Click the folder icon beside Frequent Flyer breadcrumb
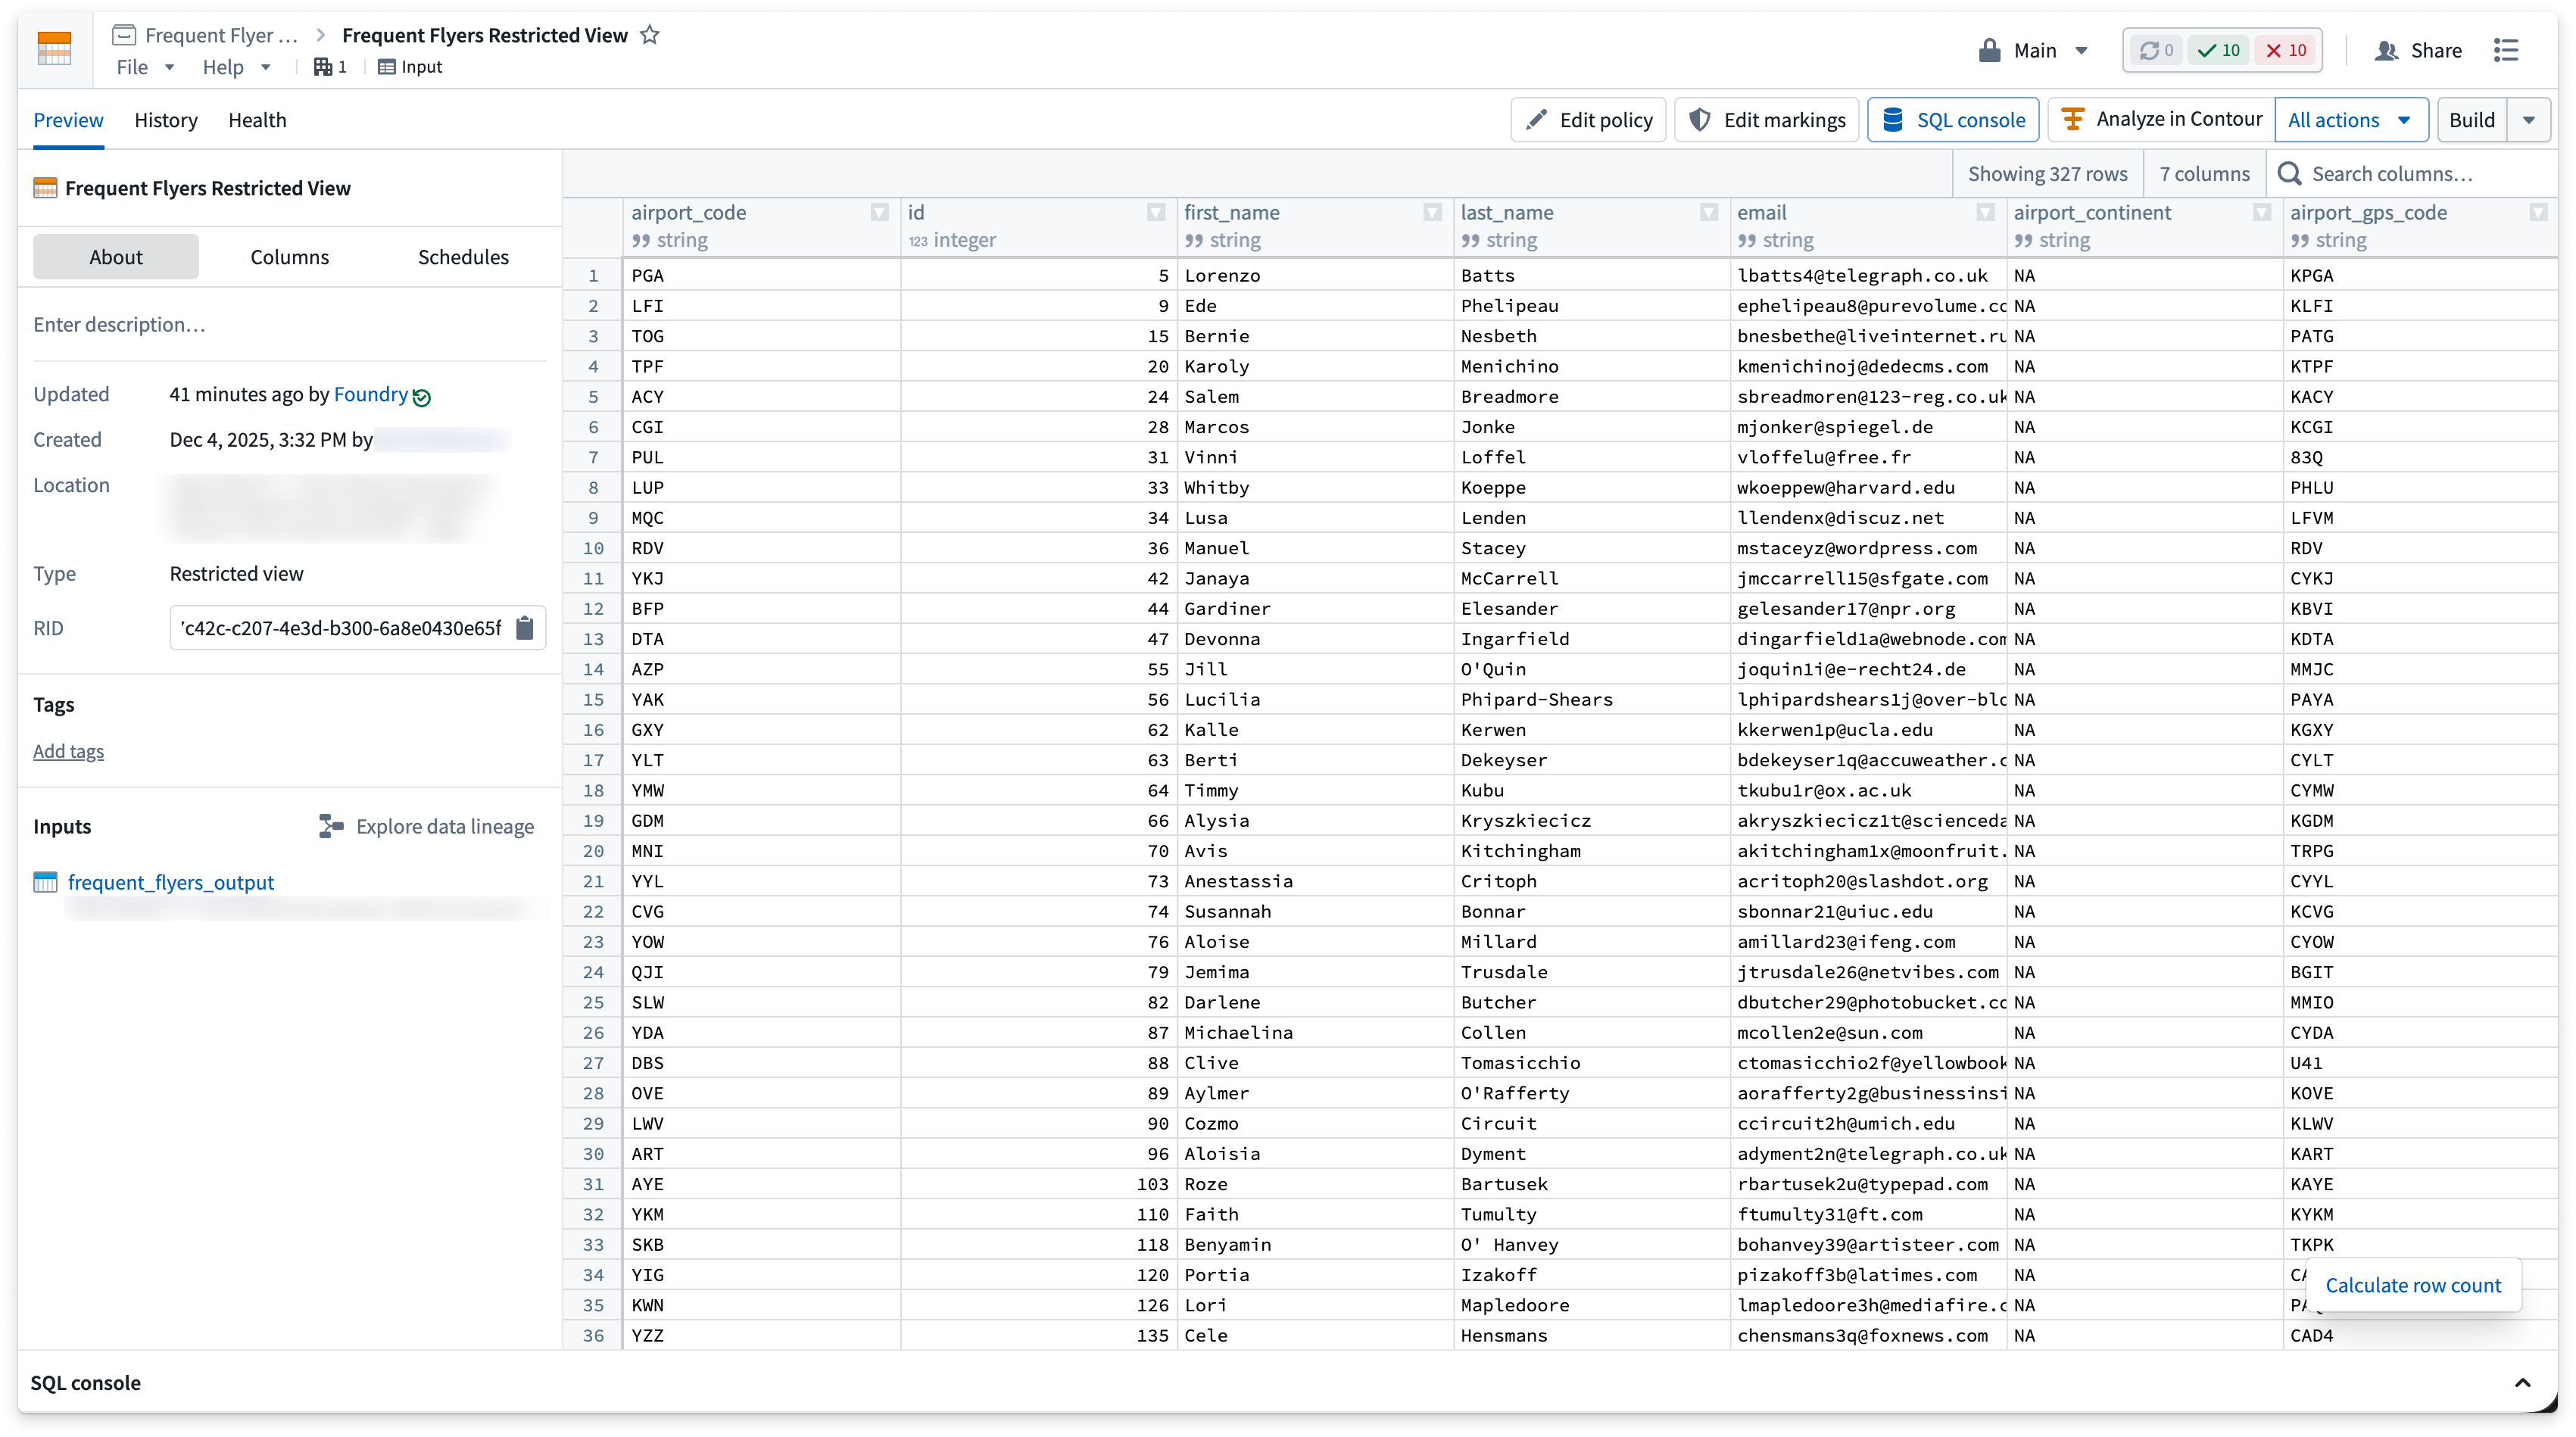The height and width of the screenshot is (1437, 2576). point(124,35)
